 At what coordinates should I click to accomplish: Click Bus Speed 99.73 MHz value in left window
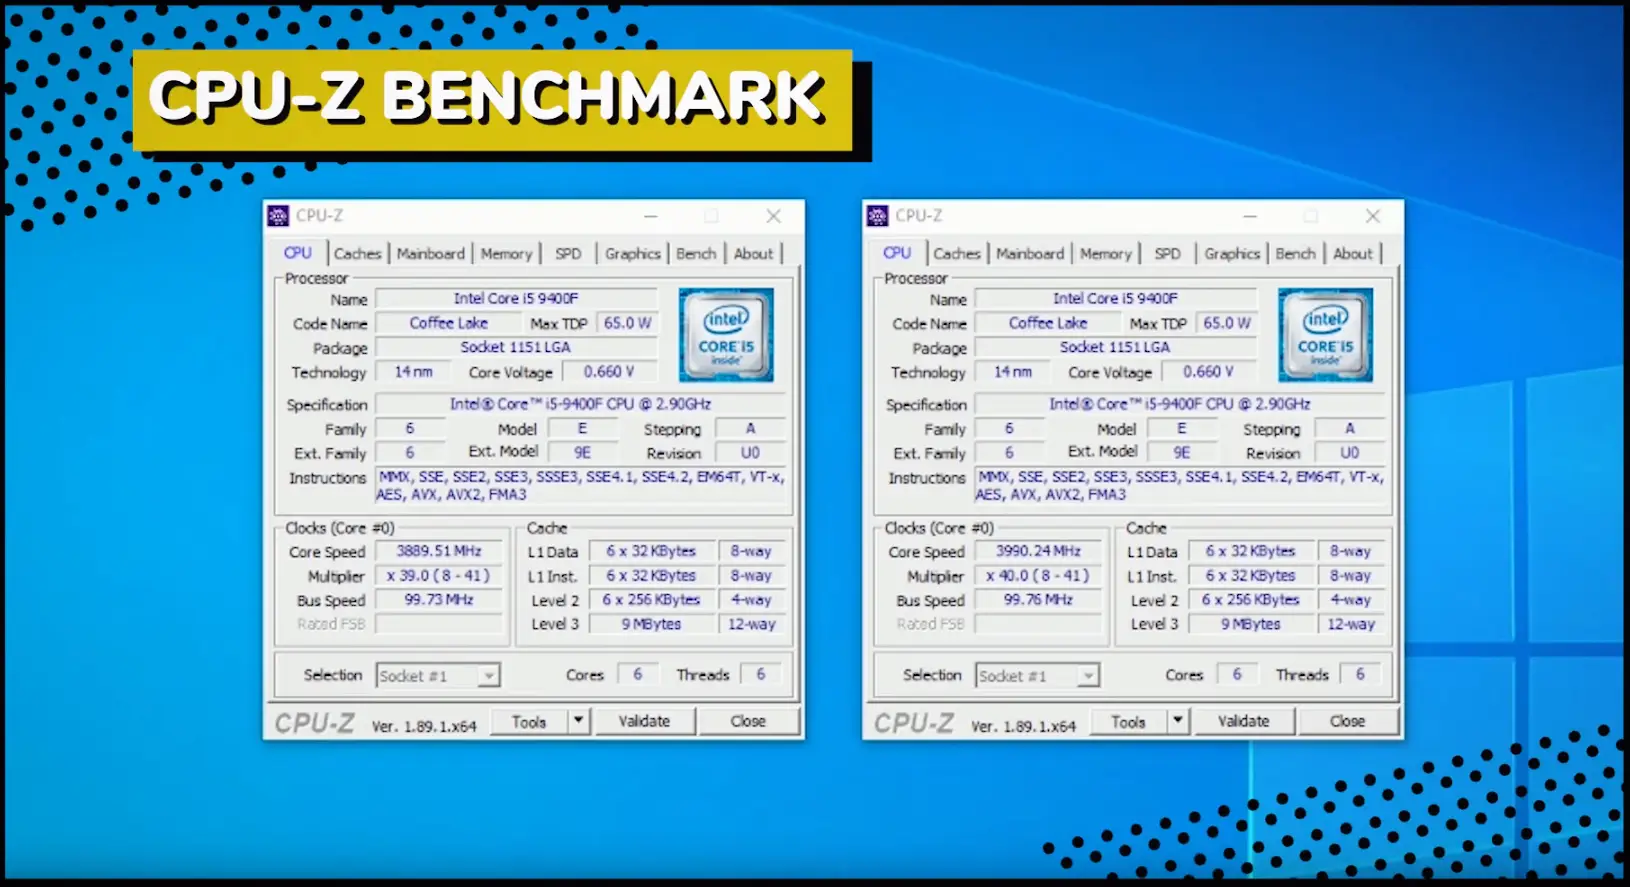click(x=439, y=600)
